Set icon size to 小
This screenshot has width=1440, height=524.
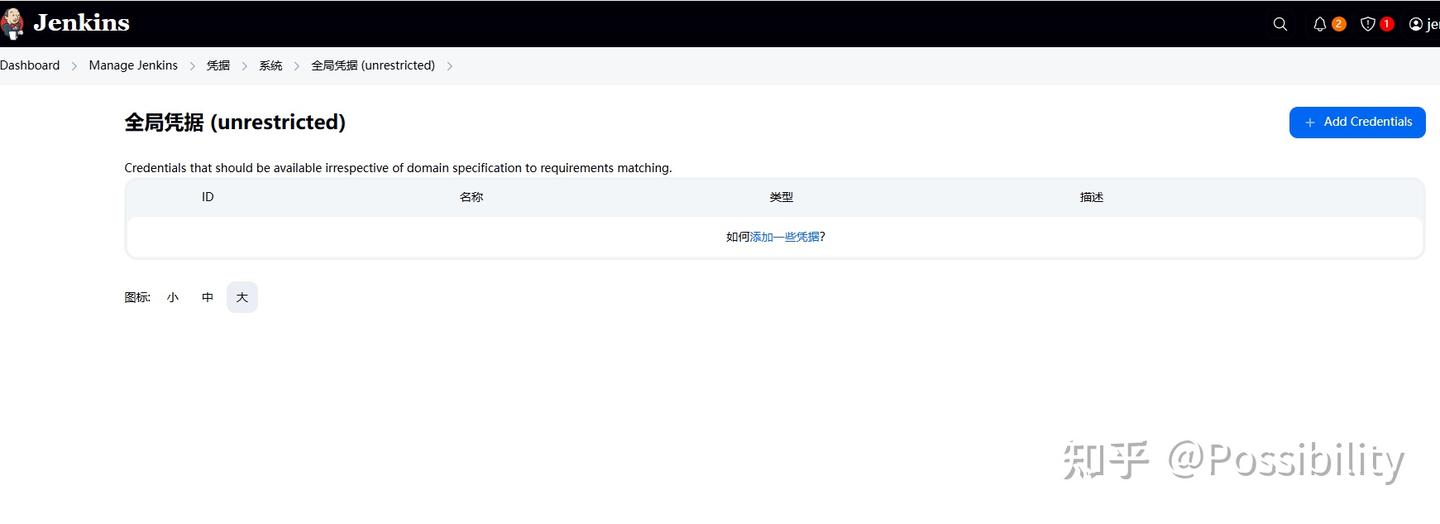pos(173,297)
